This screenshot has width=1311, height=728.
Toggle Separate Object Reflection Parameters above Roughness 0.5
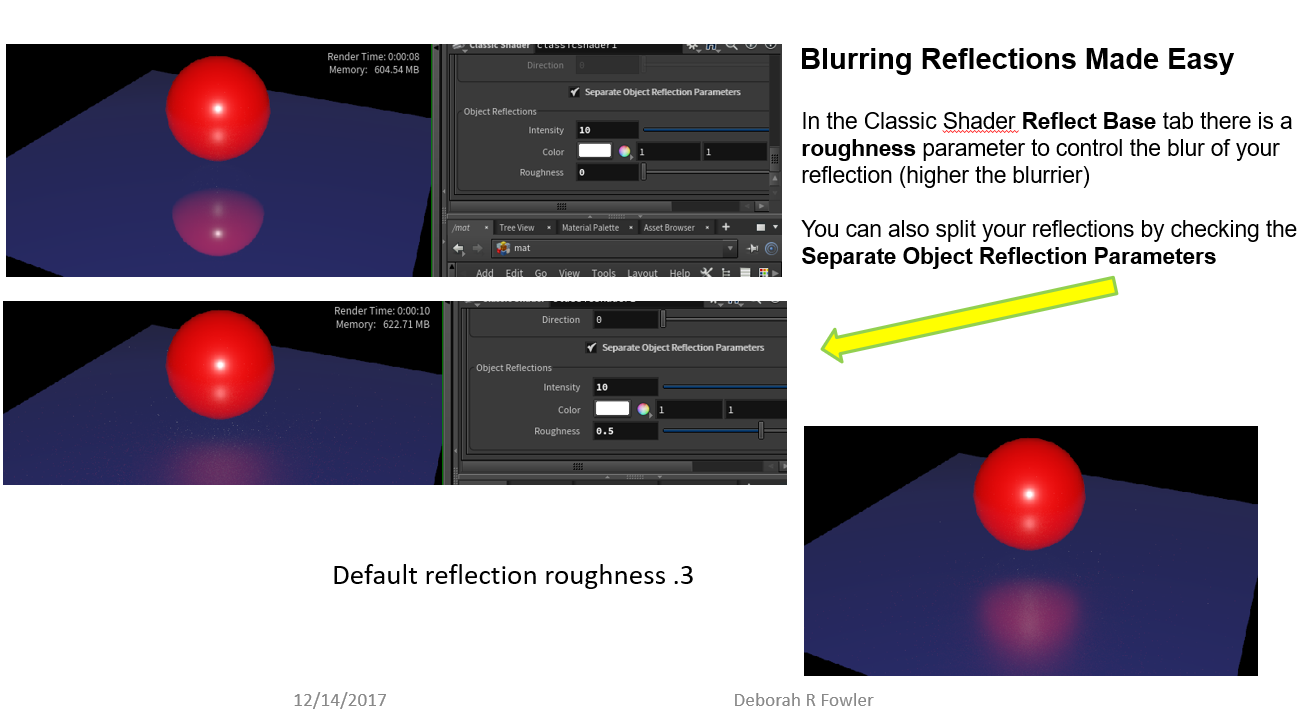click(592, 348)
